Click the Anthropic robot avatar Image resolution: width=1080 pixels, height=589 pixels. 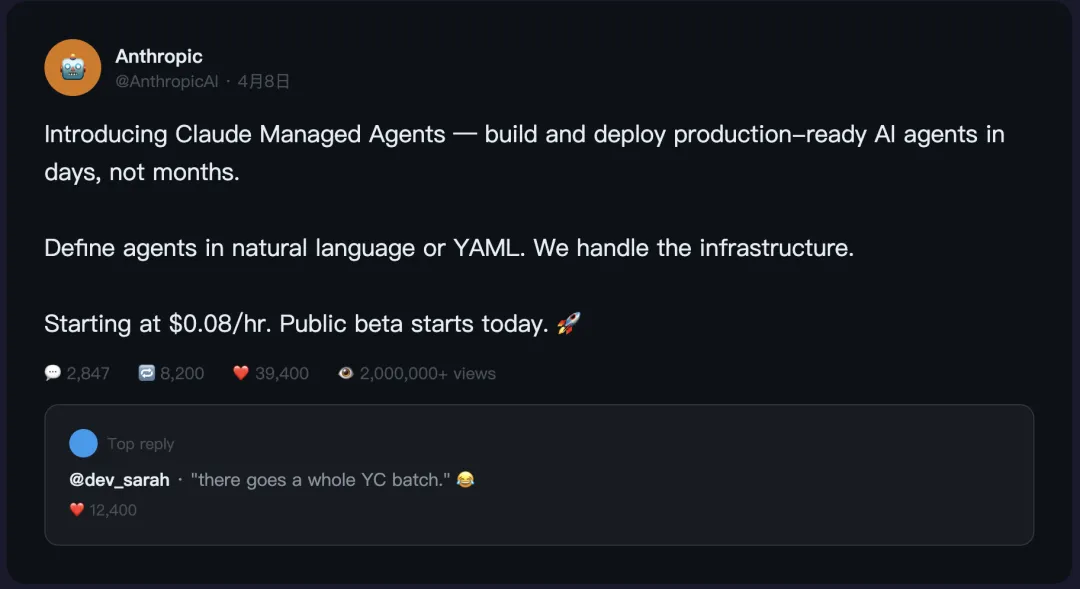click(73, 68)
